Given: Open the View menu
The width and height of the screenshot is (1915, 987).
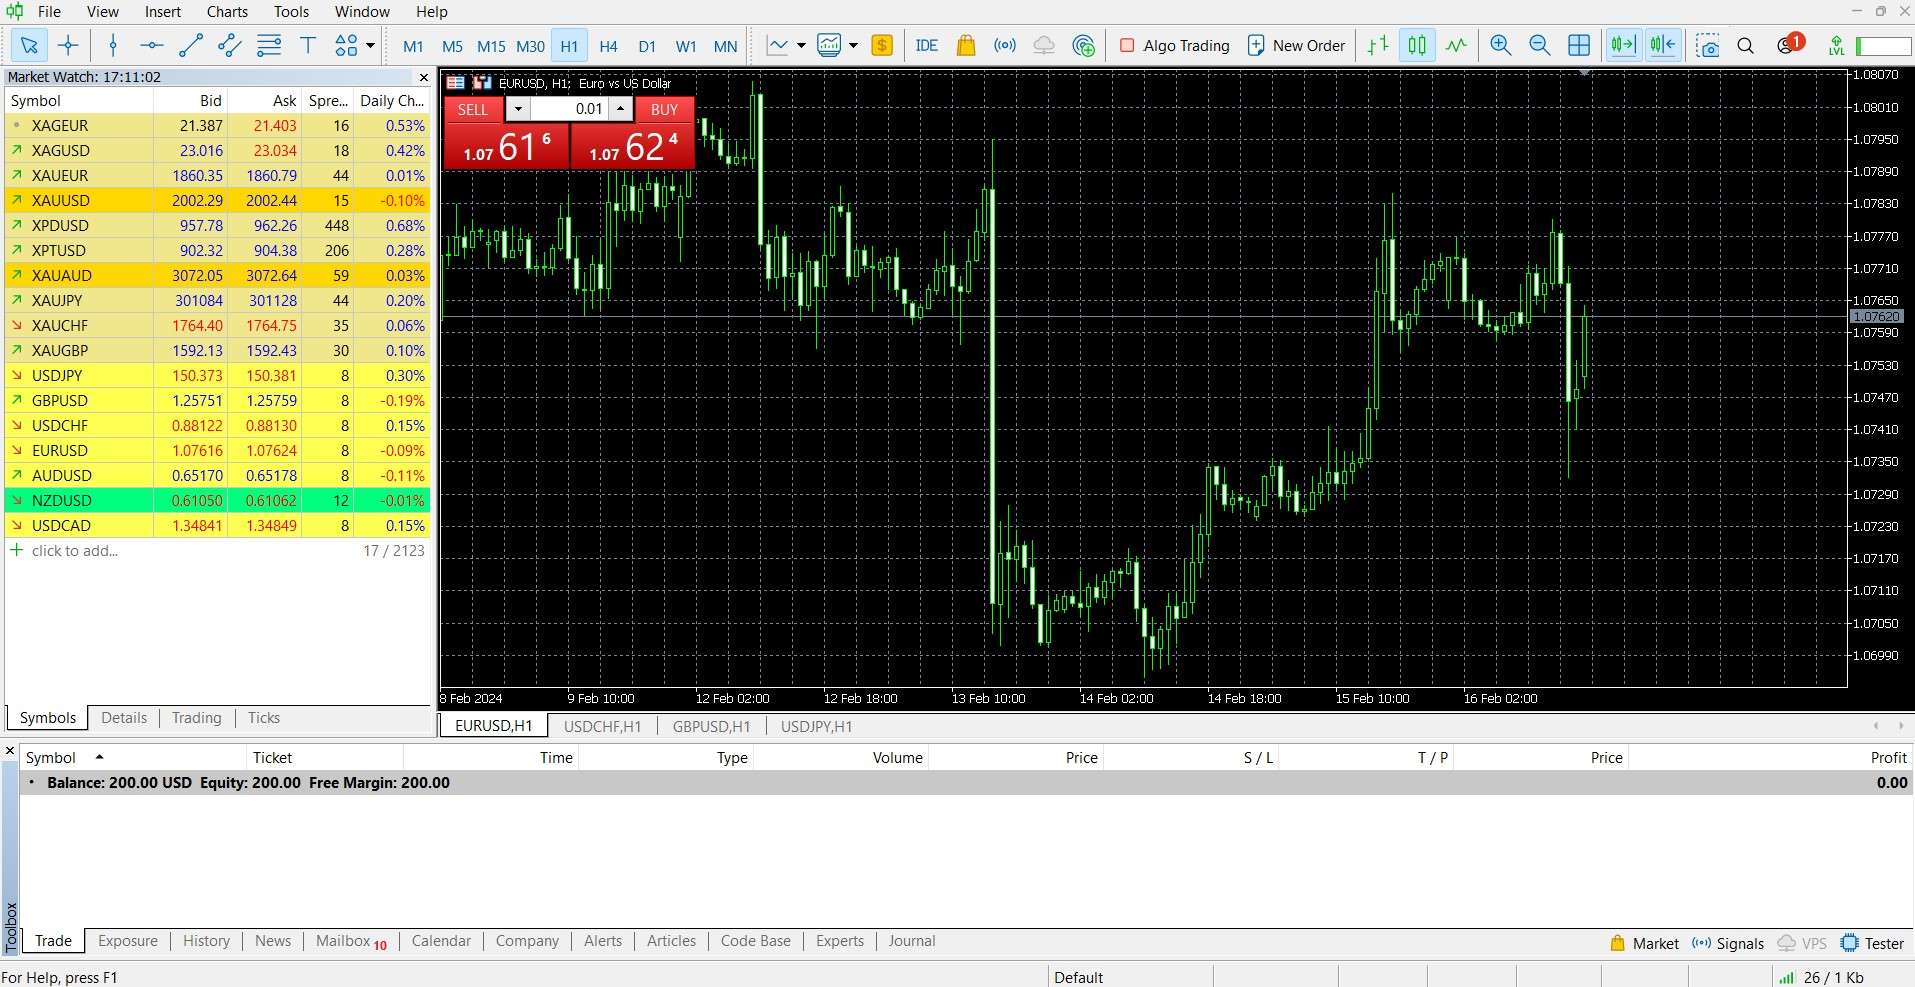Looking at the screenshot, I should click(102, 12).
